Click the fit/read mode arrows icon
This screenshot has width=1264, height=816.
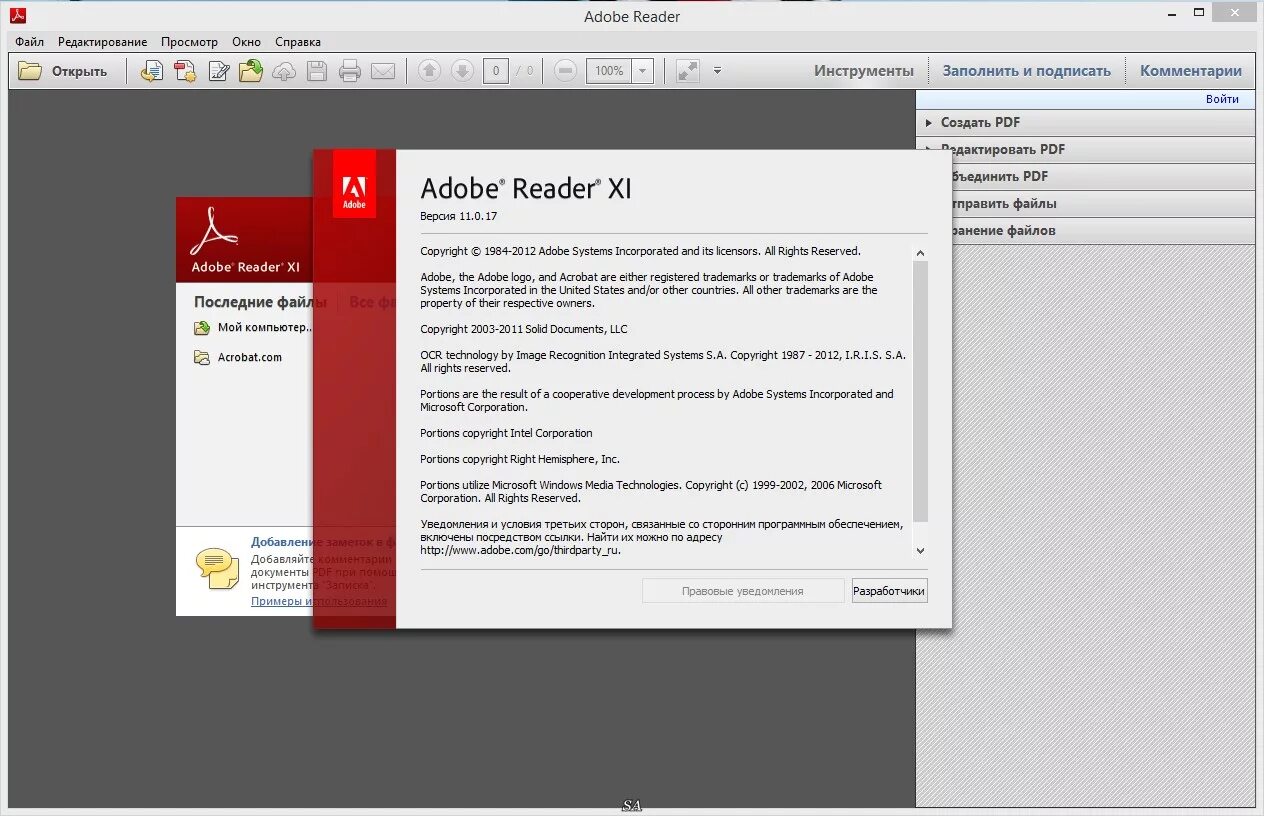click(x=687, y=71)
